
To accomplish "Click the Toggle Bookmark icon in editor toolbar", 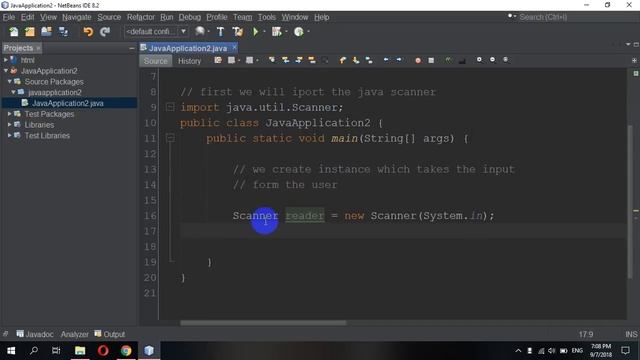I will (x=369, y=60).
